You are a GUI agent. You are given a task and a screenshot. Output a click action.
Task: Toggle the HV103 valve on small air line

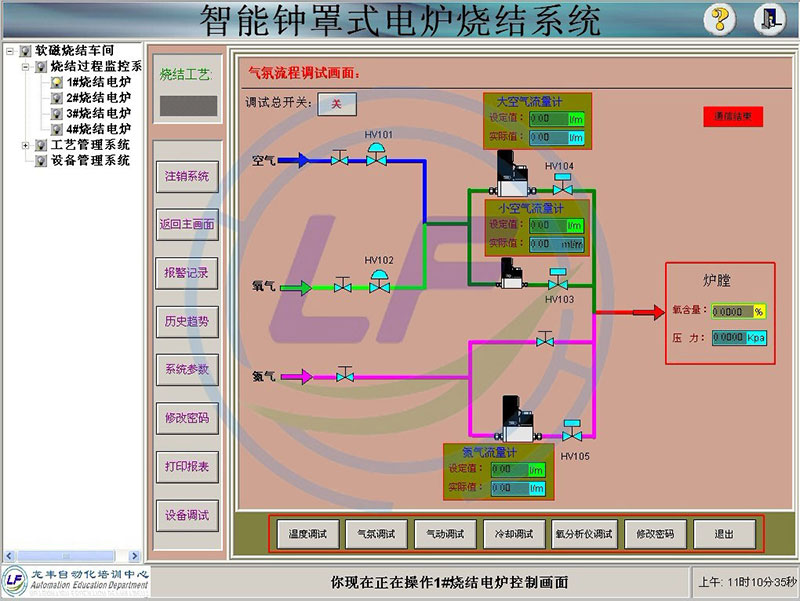click(558, 280)
